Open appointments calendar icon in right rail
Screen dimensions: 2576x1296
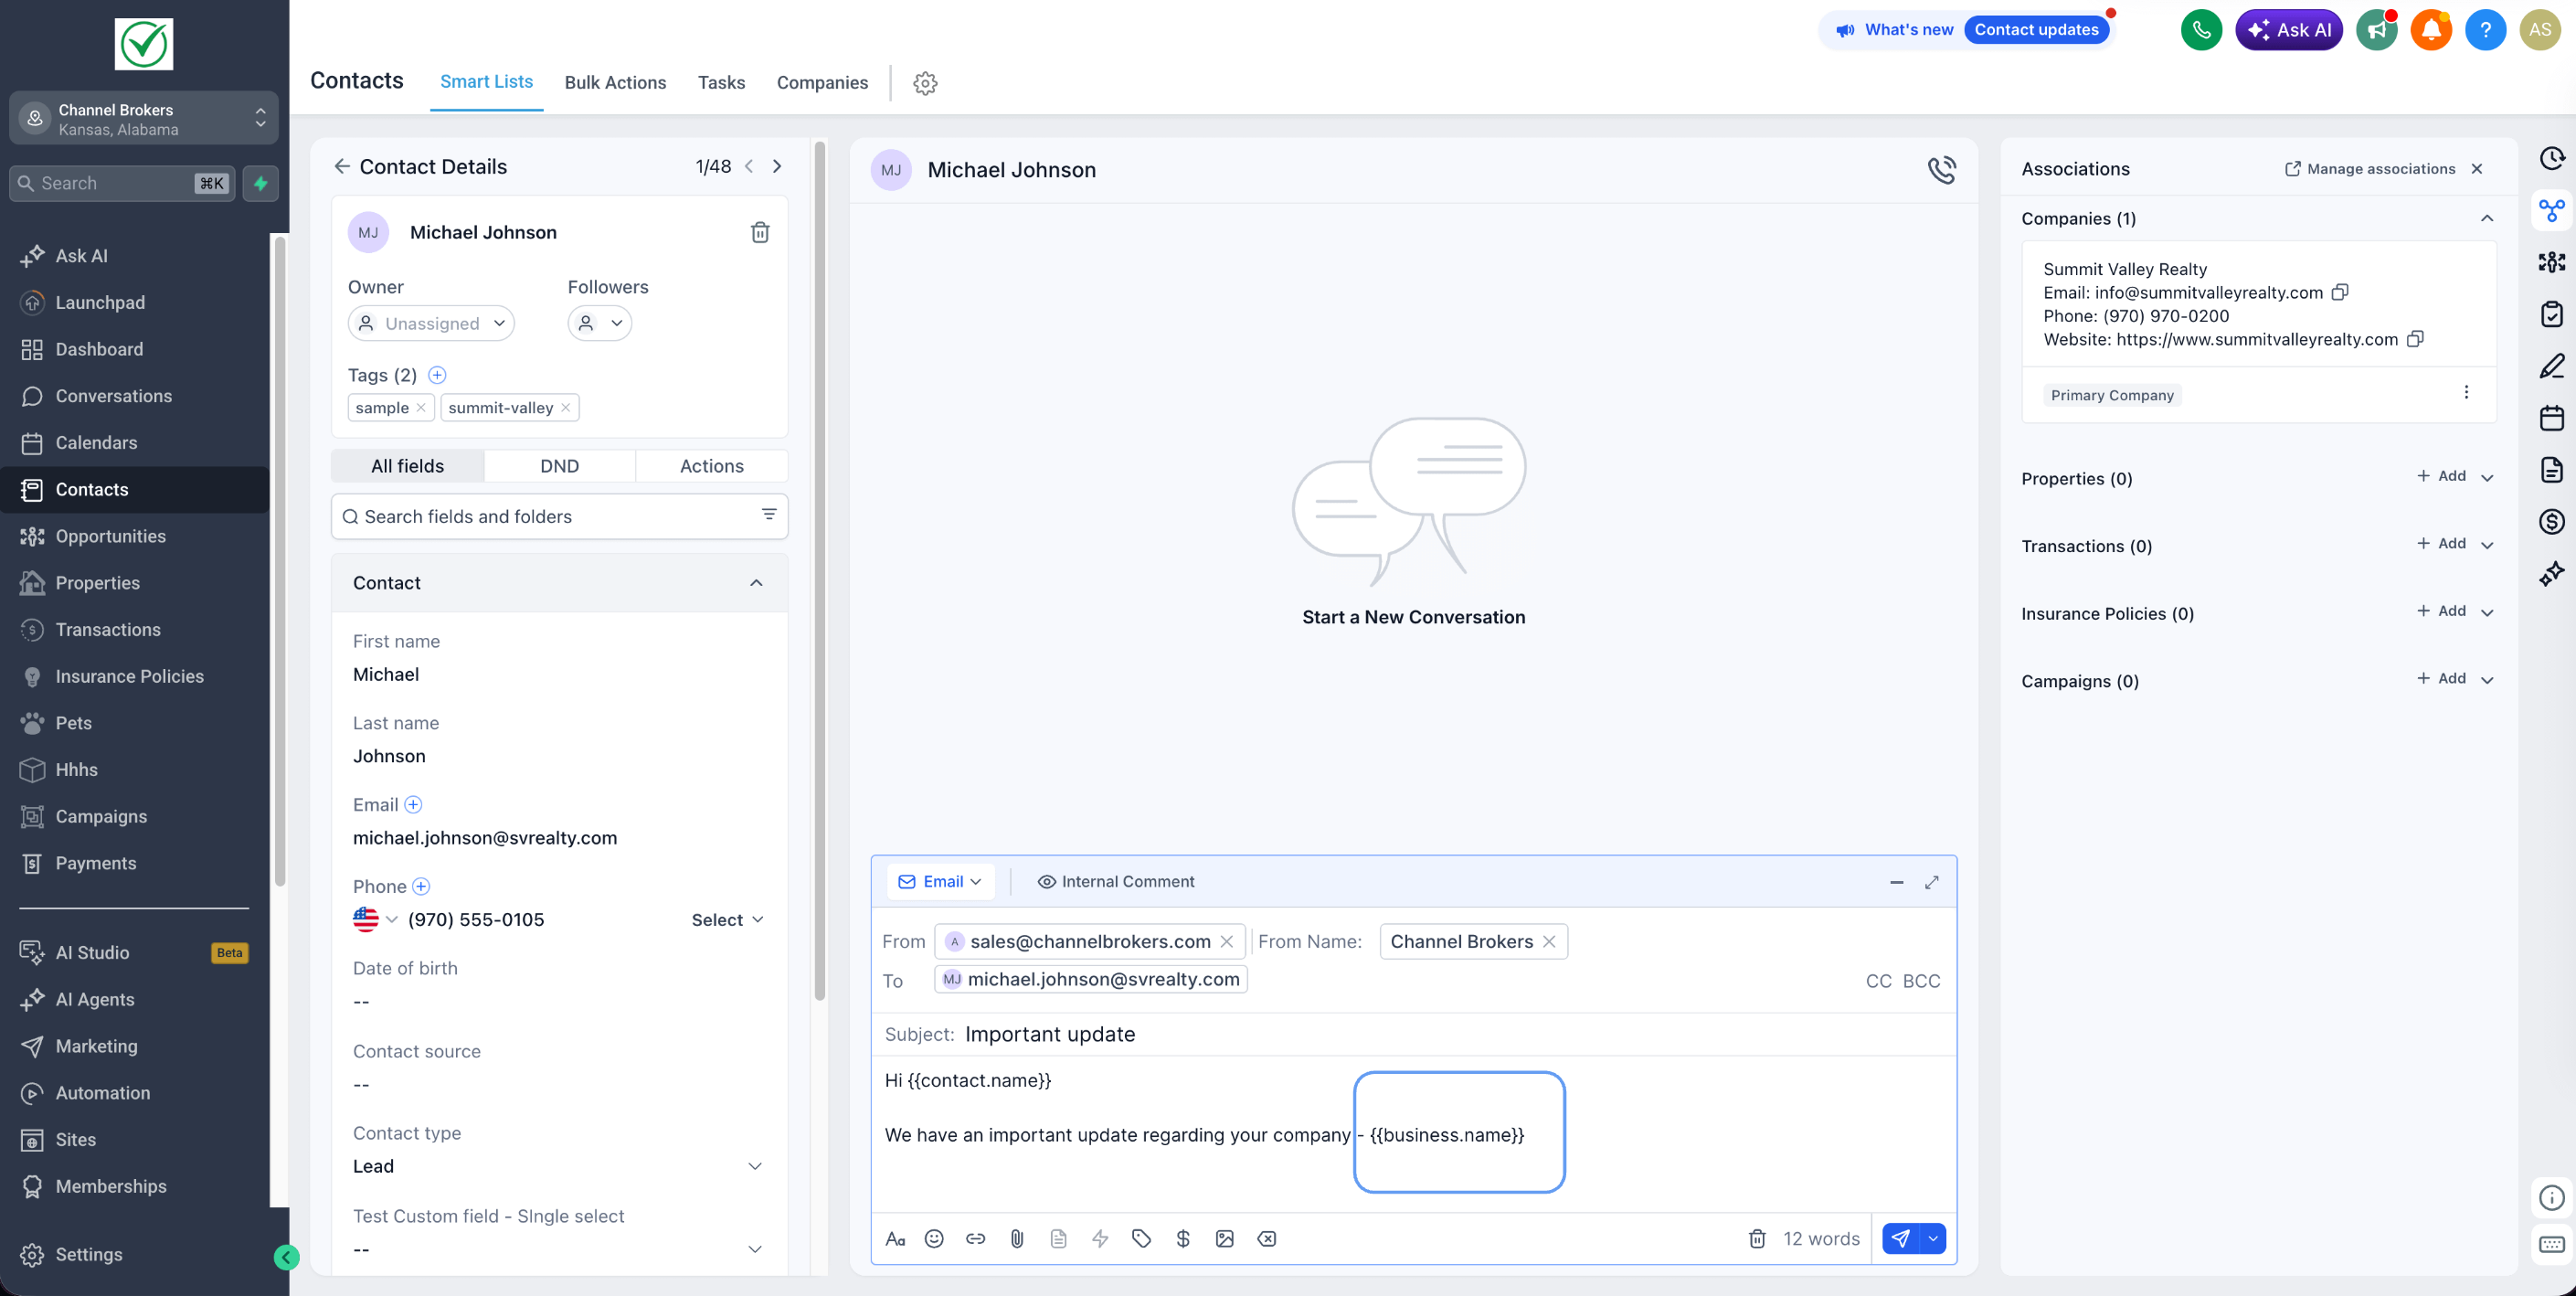point(2552,417)
